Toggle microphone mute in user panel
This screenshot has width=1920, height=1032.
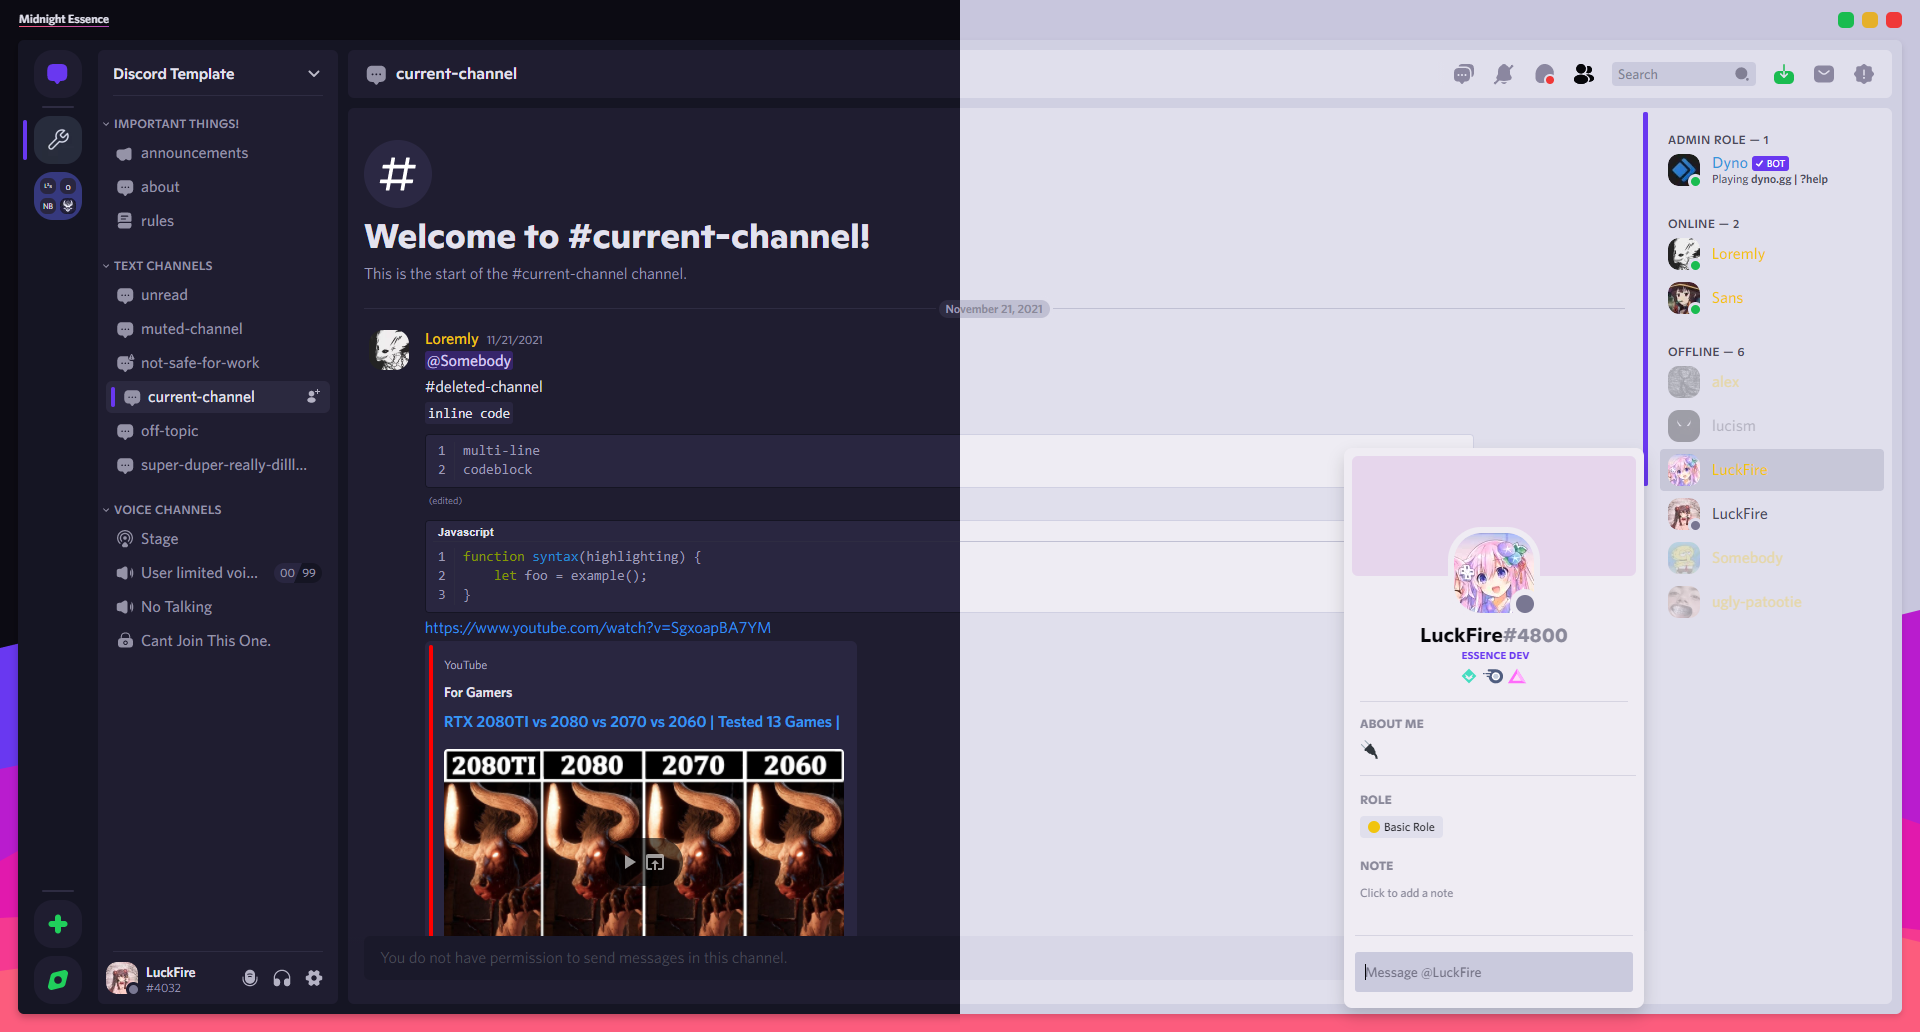(250, 978)
